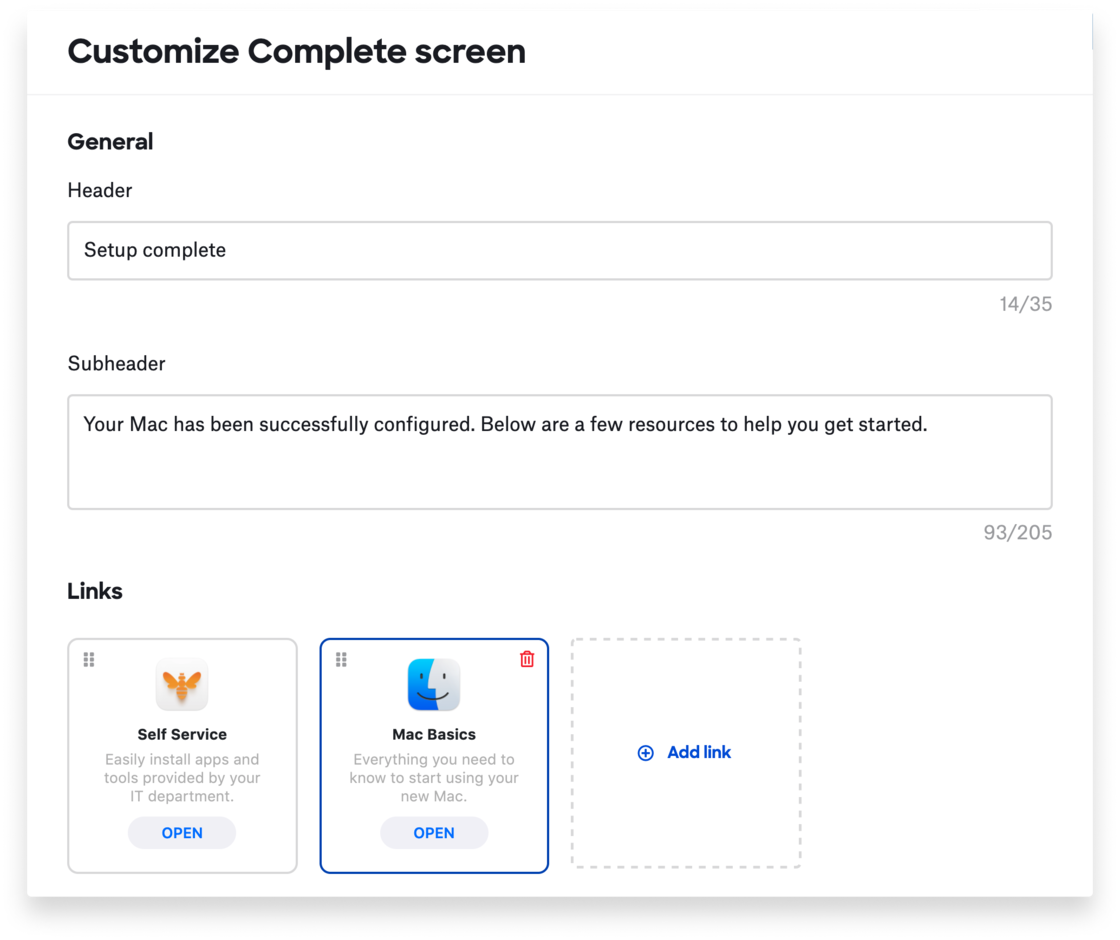Click the drag handle on the Mac Basics card
This screenshot has width=1120, height=940.
tap(341, 659)
